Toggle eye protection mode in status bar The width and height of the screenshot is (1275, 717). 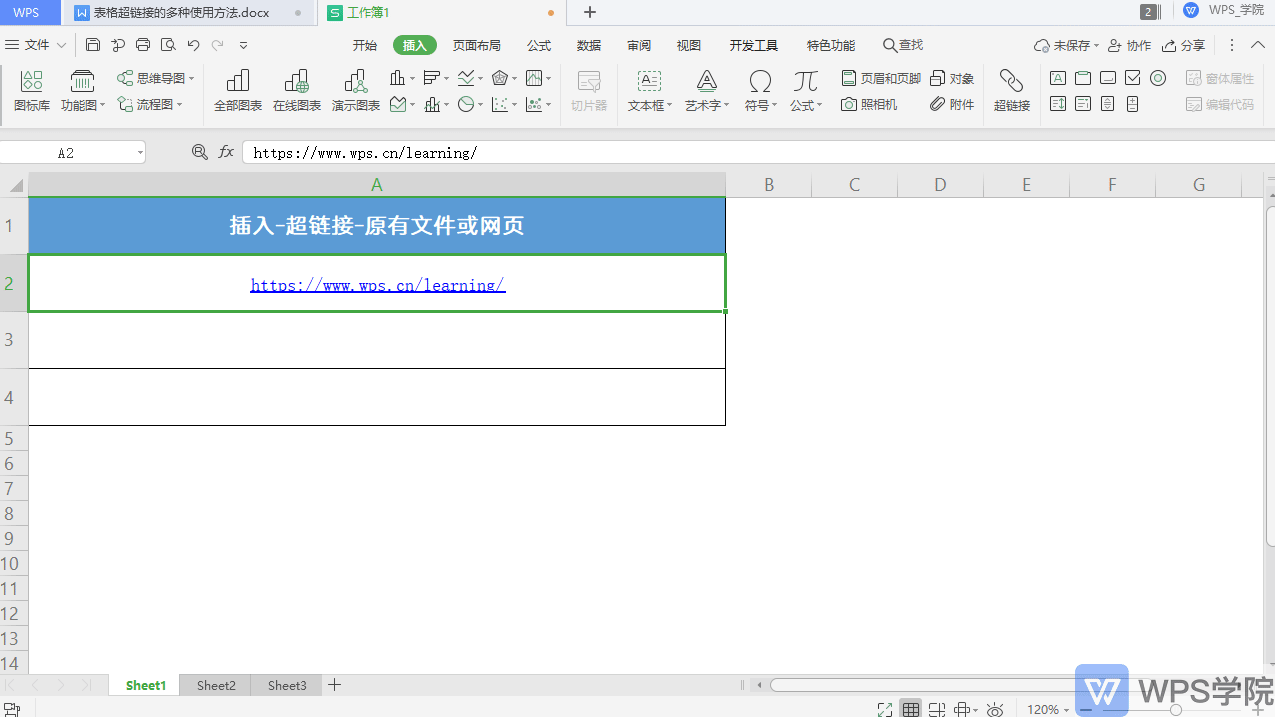pyautogui.click(x=995, y=709)
